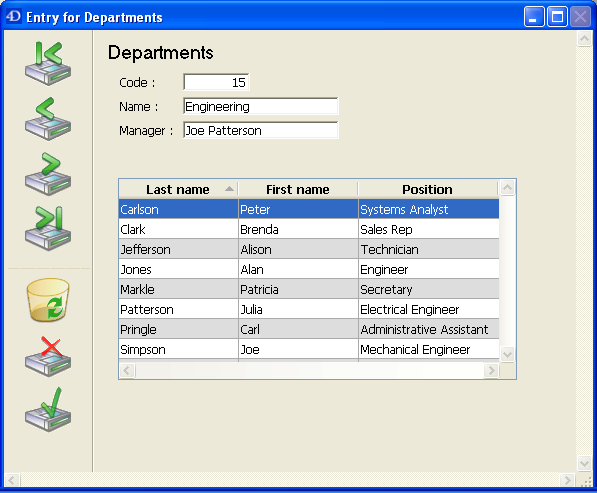Click the list's horizontal scroll right arrow

(491, 370)
